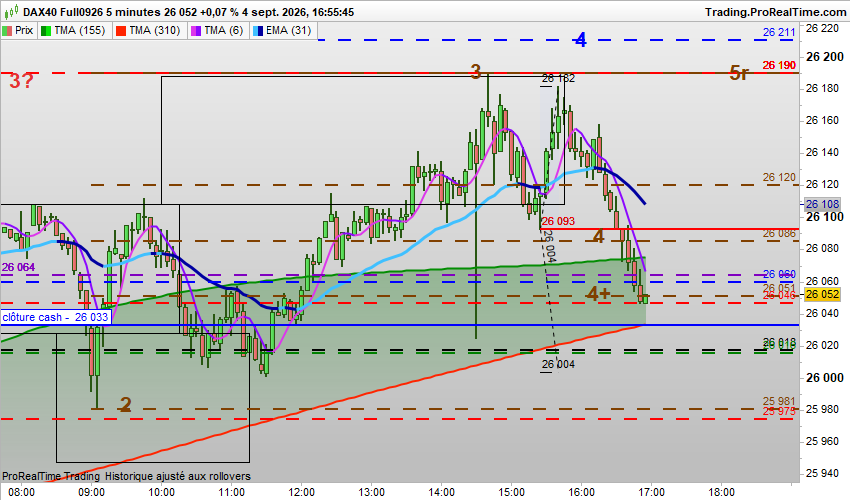
Task: Click the brown wave label 2
Action: click(x=126, y=405)
